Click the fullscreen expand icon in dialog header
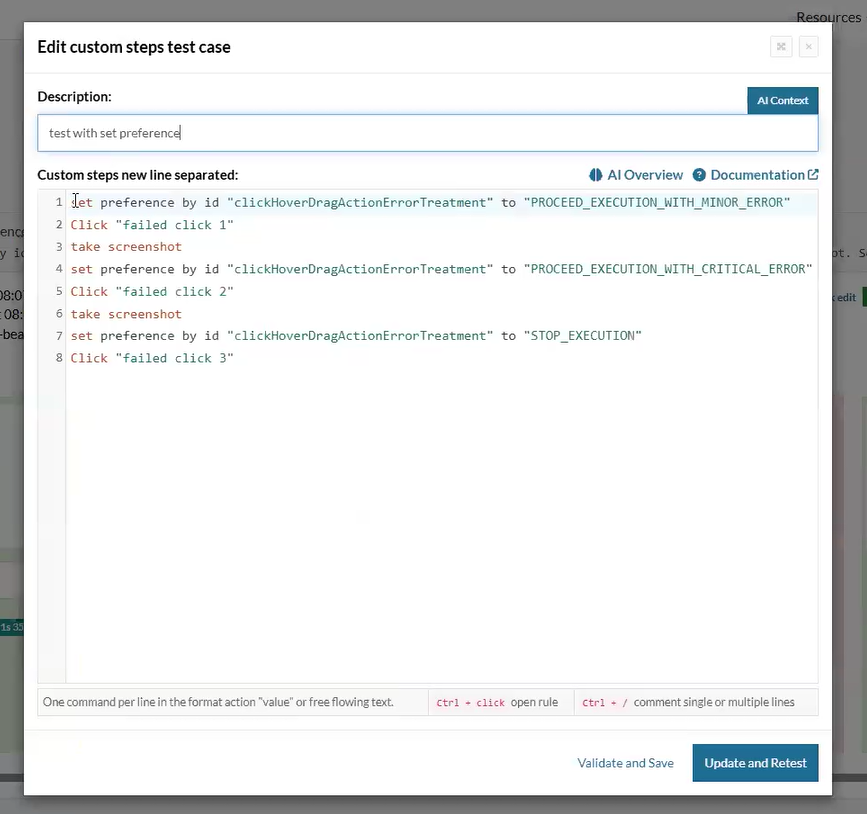Image resolution: width=867 pixels, height=814 pixels. [781, 47]
